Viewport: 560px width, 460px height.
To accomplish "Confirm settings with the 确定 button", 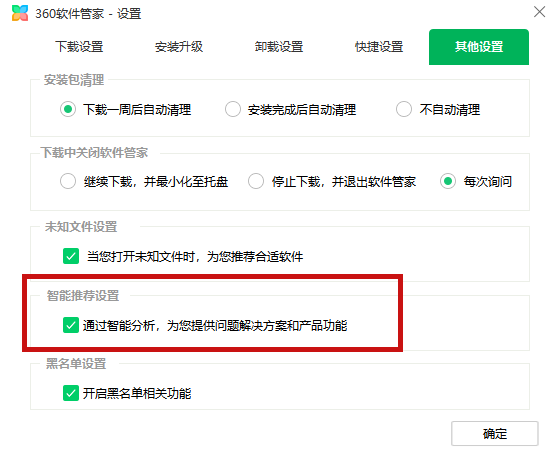I will tap(495, 434).
